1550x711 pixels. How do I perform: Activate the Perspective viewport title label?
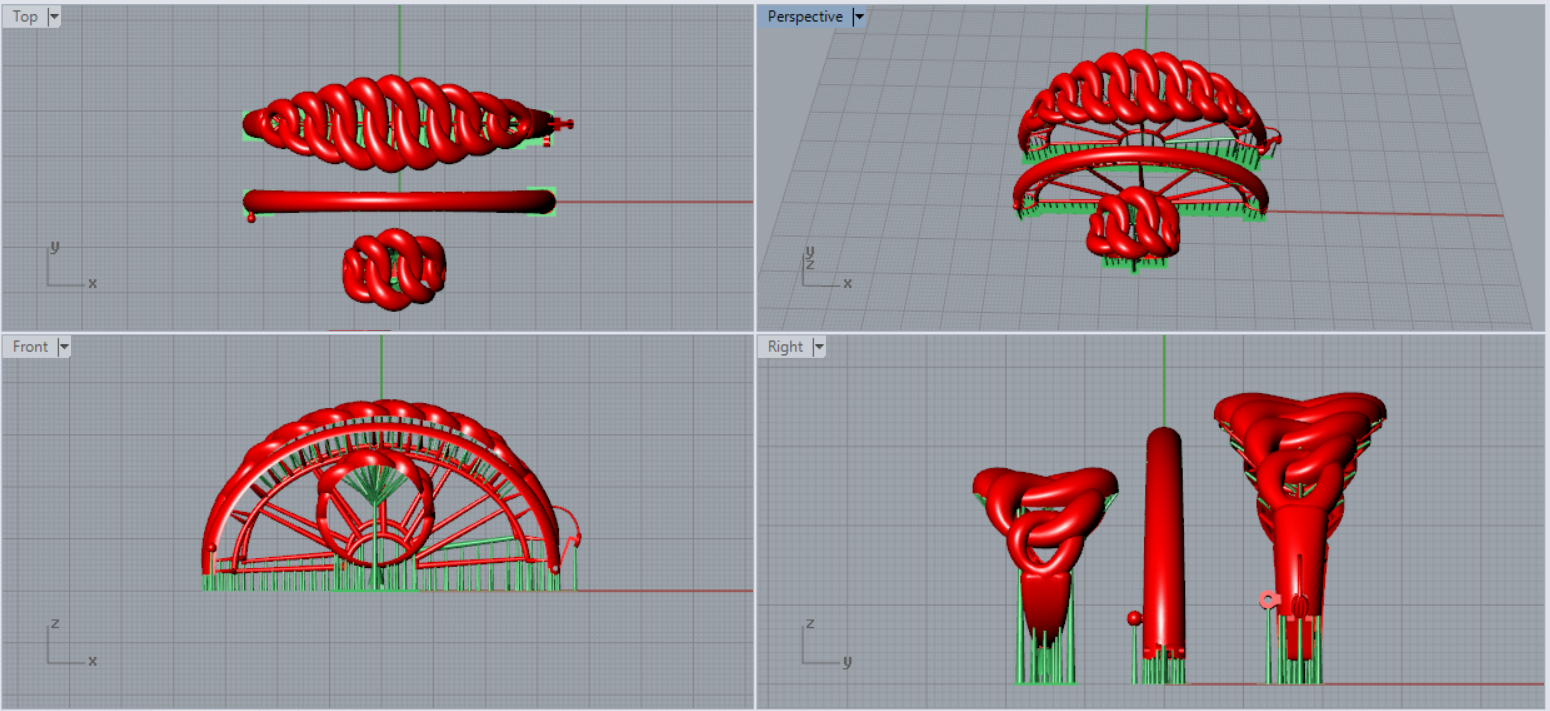click(805, 17)
